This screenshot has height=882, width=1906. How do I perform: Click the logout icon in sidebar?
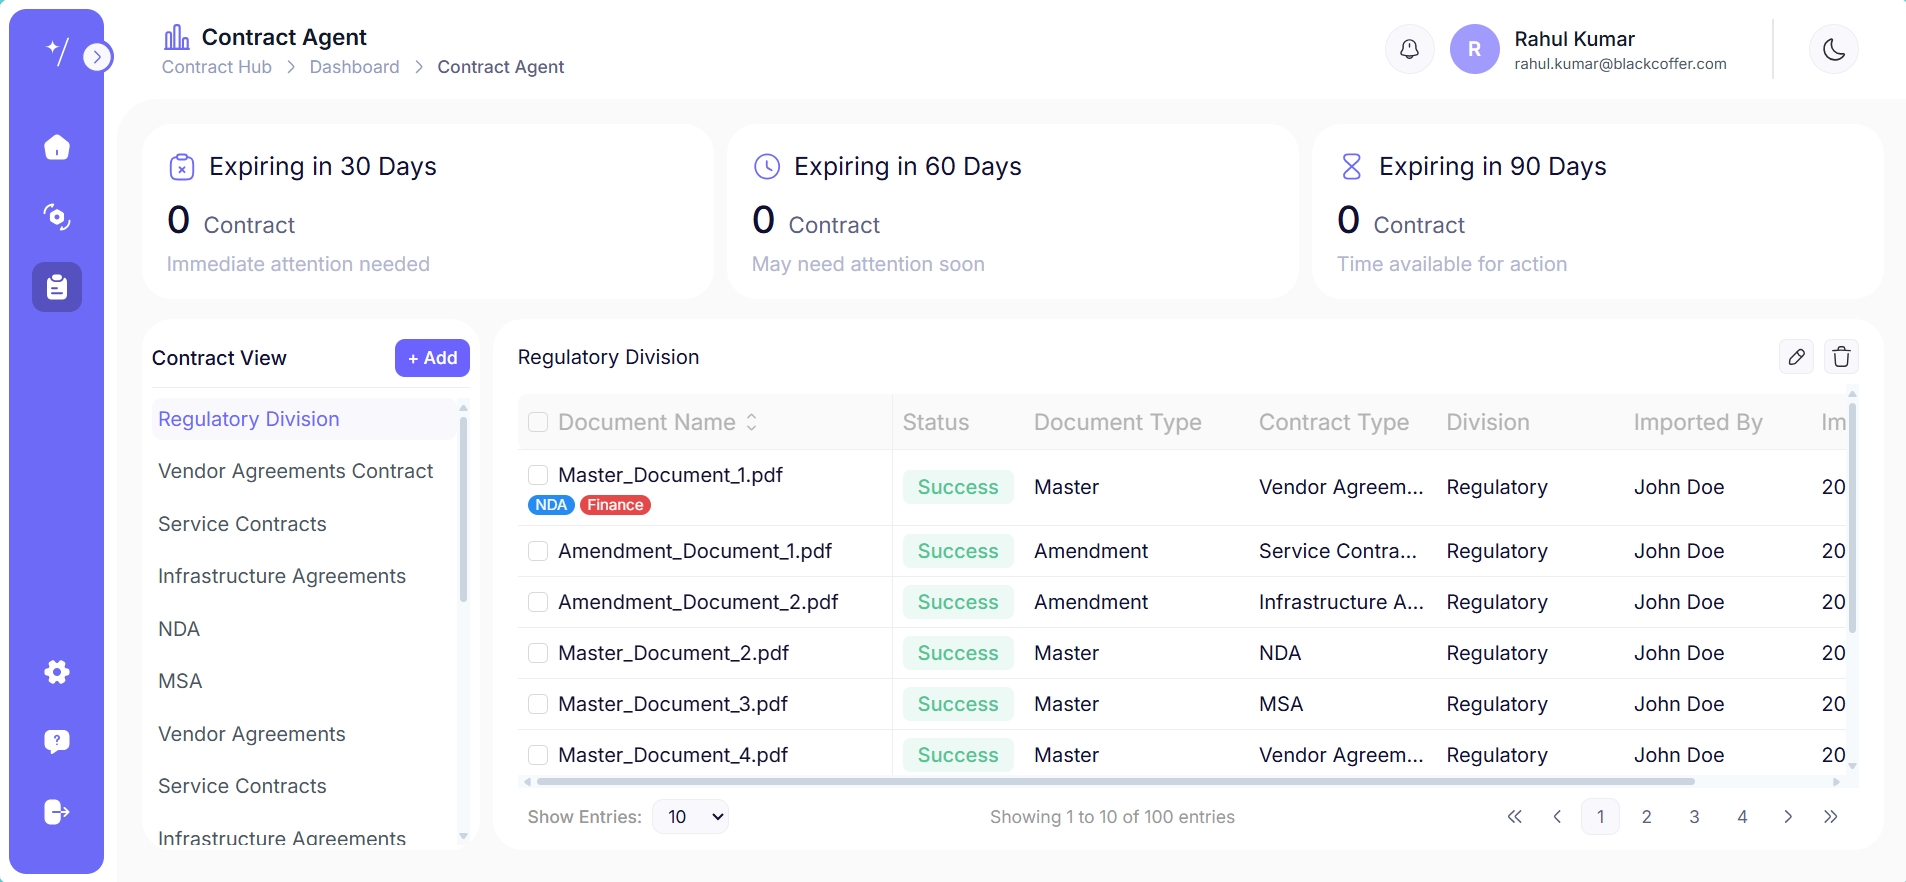tap(57, 812)
